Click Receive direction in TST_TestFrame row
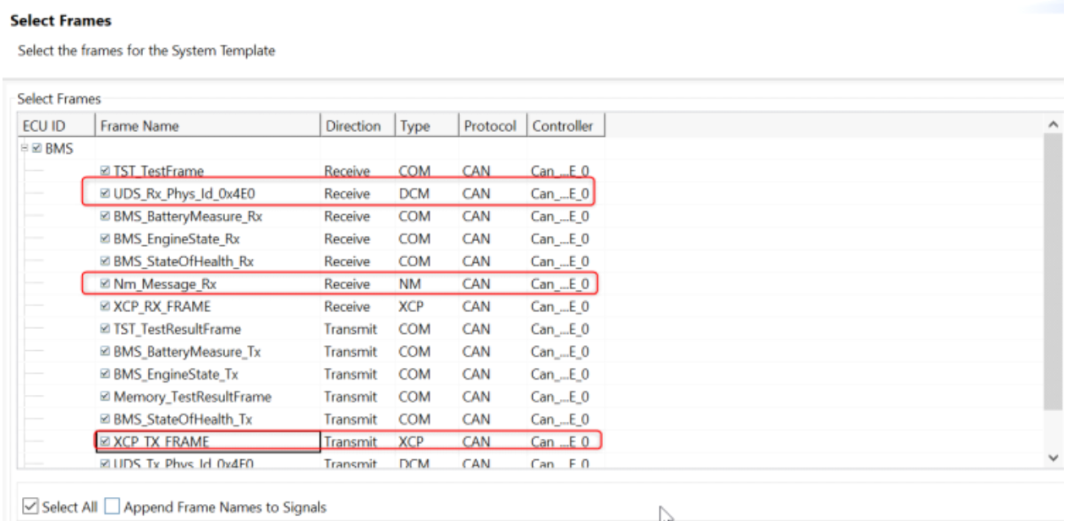The image size is (1080, 521). [347, 171]
